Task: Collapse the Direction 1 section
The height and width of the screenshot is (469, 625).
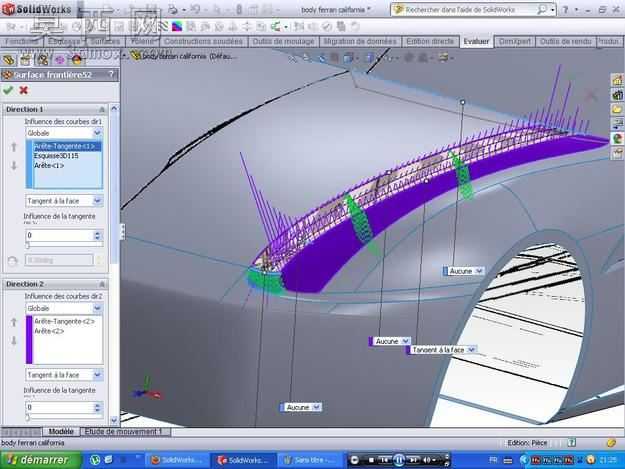Action: [102, 109]
